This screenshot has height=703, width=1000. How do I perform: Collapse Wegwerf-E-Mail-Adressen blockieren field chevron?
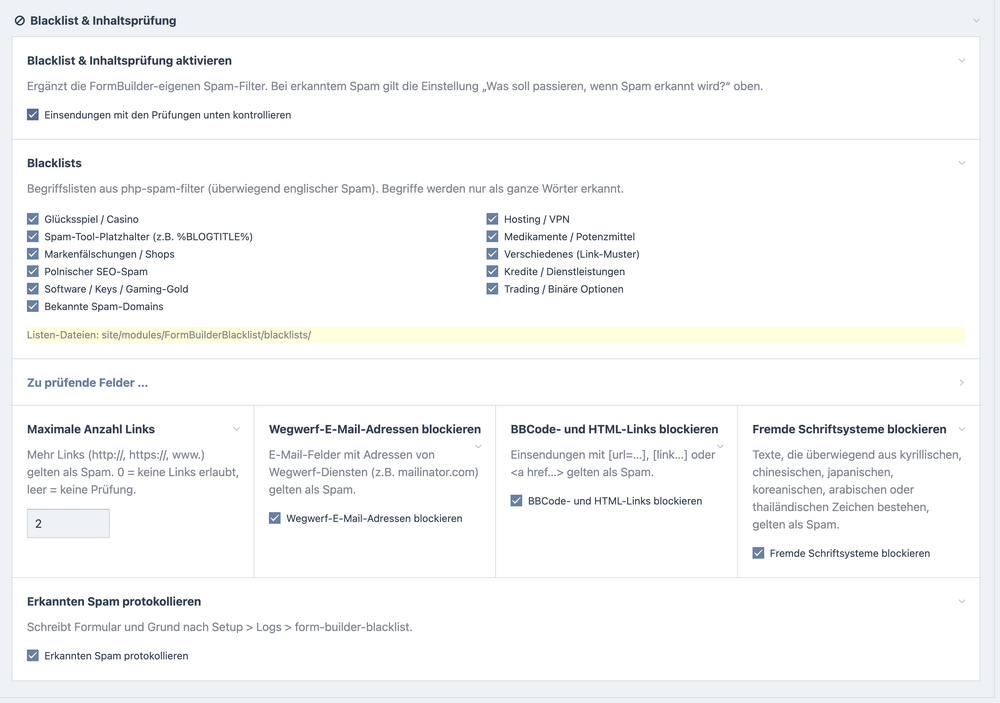478,447
